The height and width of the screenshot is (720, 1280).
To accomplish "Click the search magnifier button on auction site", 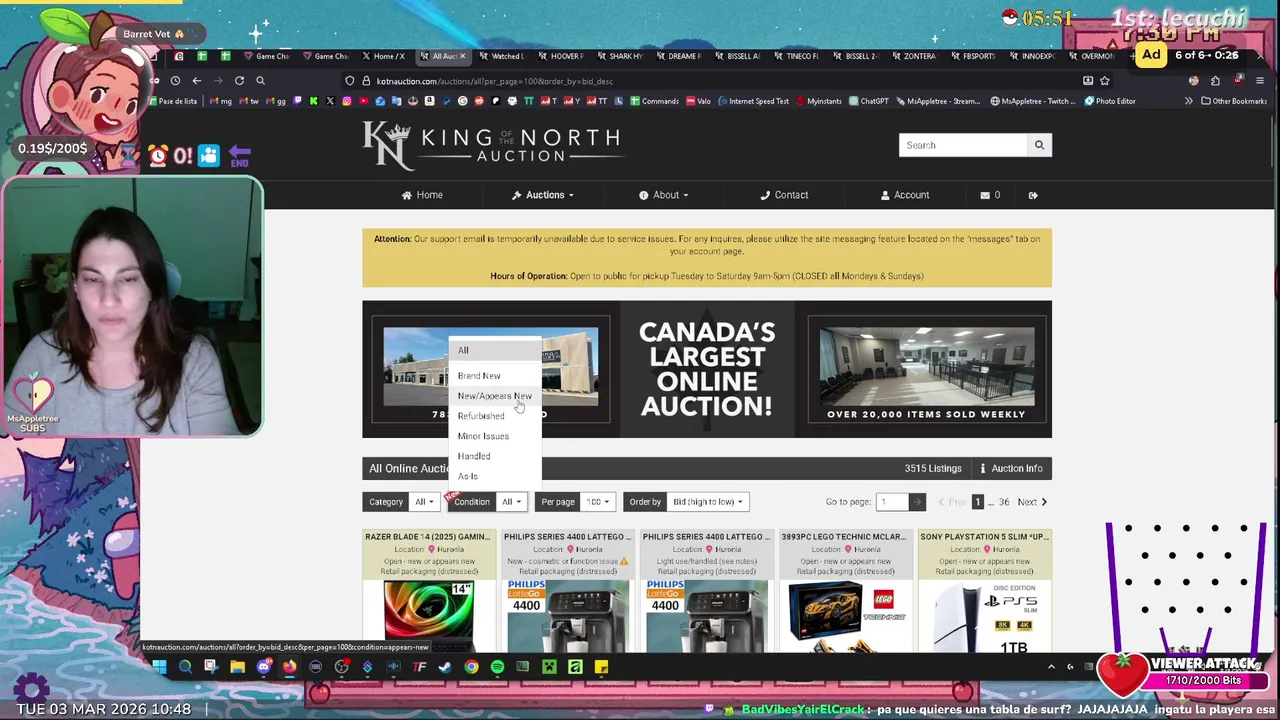I will tap(1039, 145).
